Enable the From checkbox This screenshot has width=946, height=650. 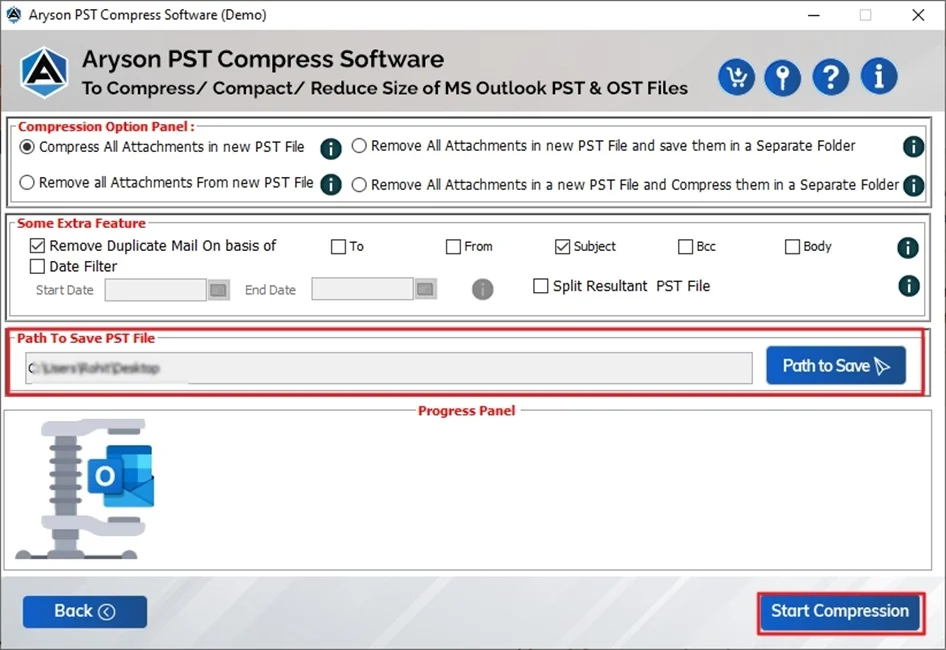click(453, 247)
